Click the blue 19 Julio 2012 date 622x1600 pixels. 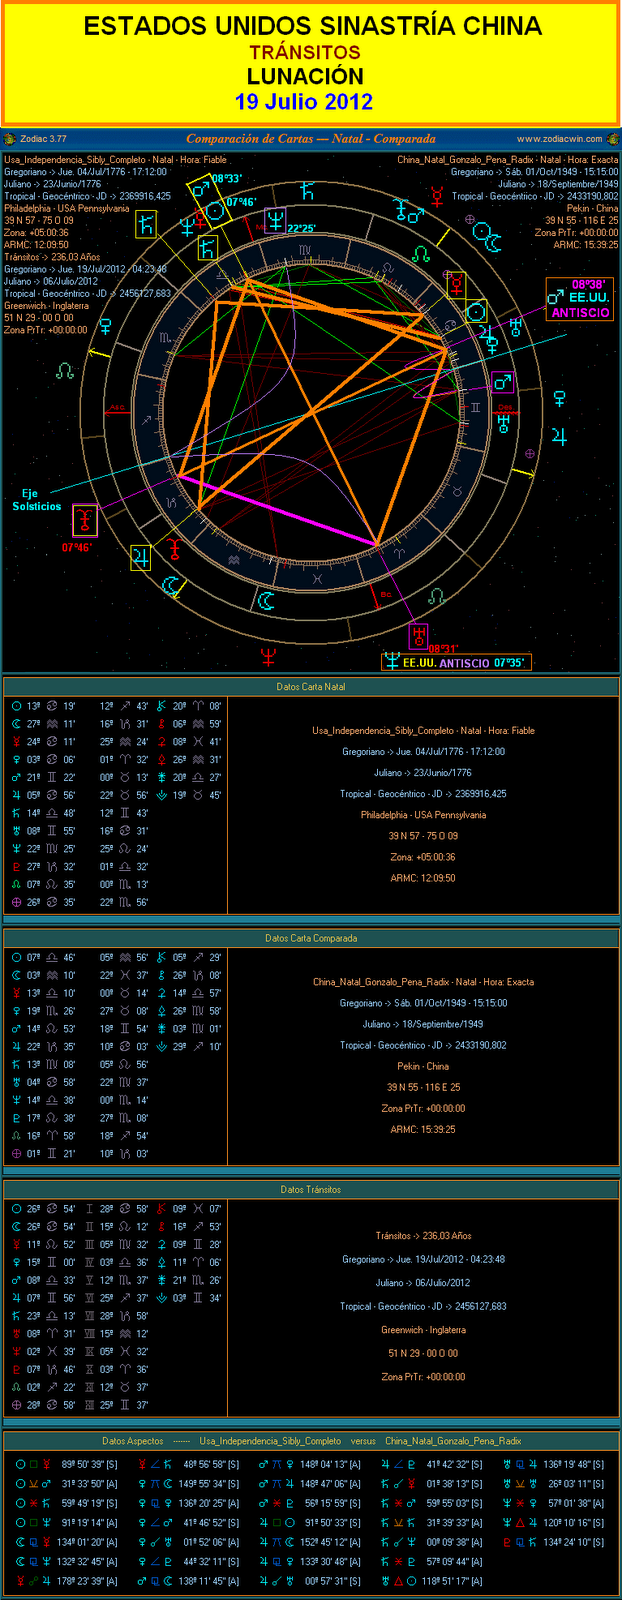click(304, 102)
